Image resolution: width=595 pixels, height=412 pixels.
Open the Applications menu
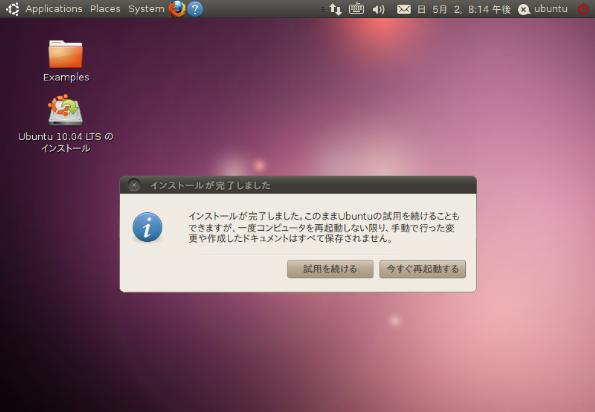[54, 9]
